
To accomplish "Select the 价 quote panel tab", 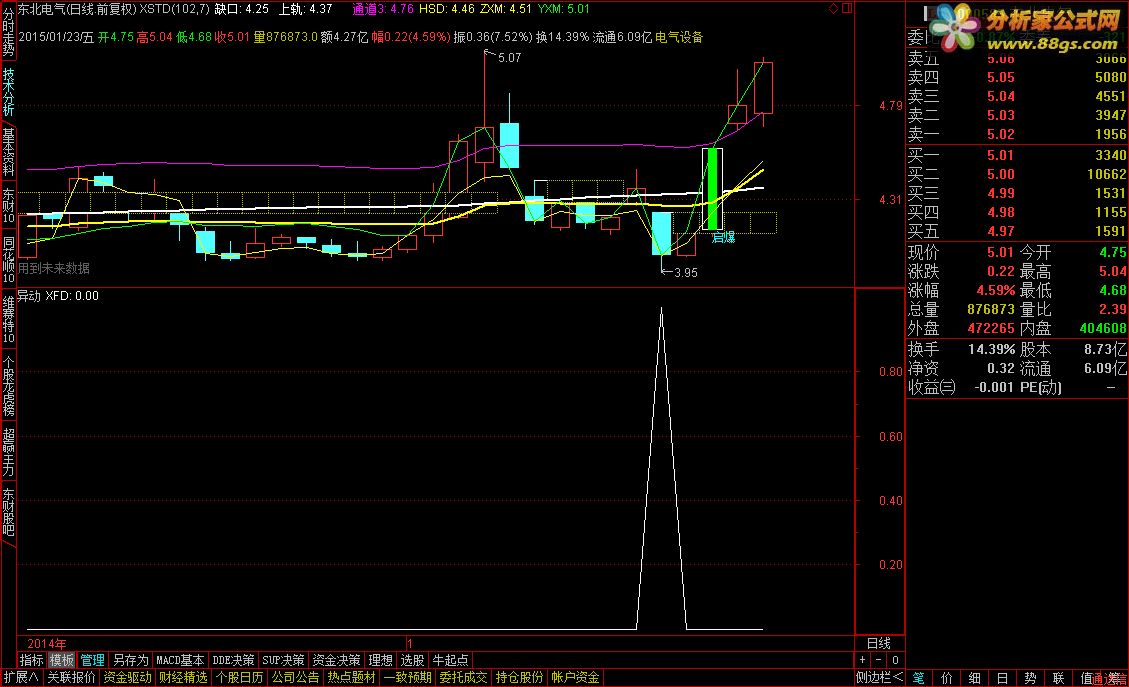I will (x=947, y=678).
